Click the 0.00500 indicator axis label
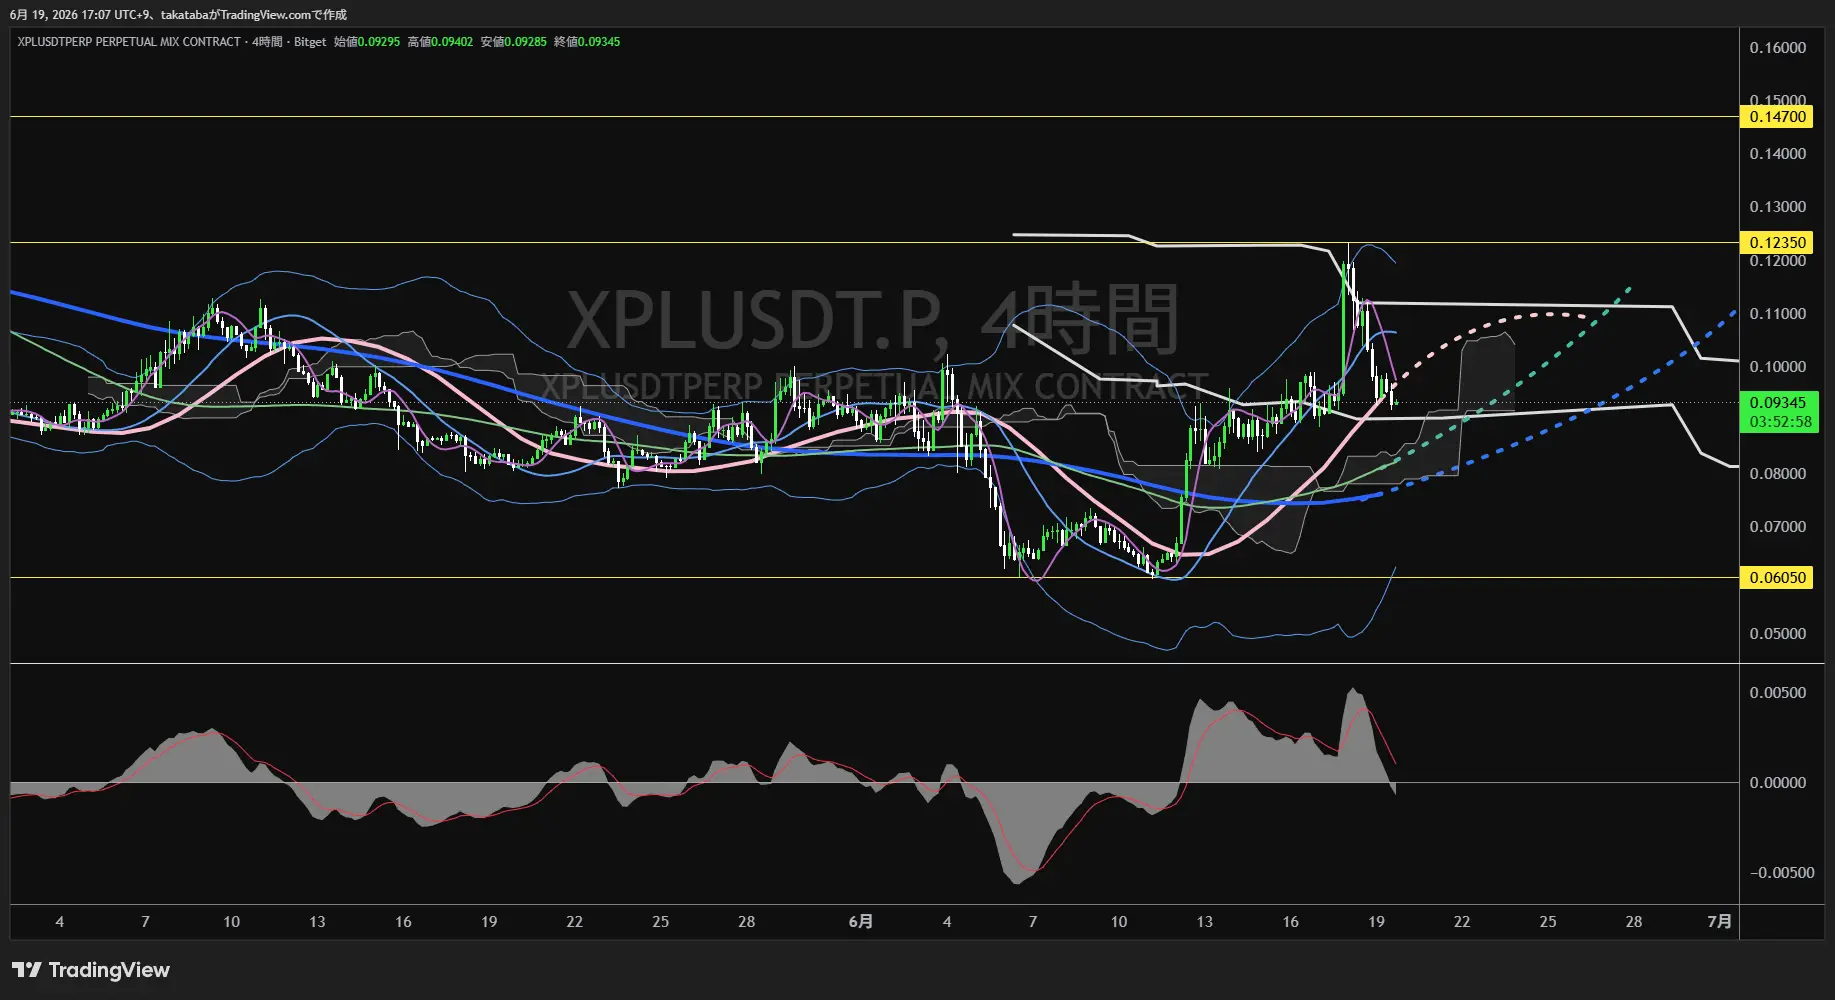This screenshot has width=1835, height=1000. 1777,693
